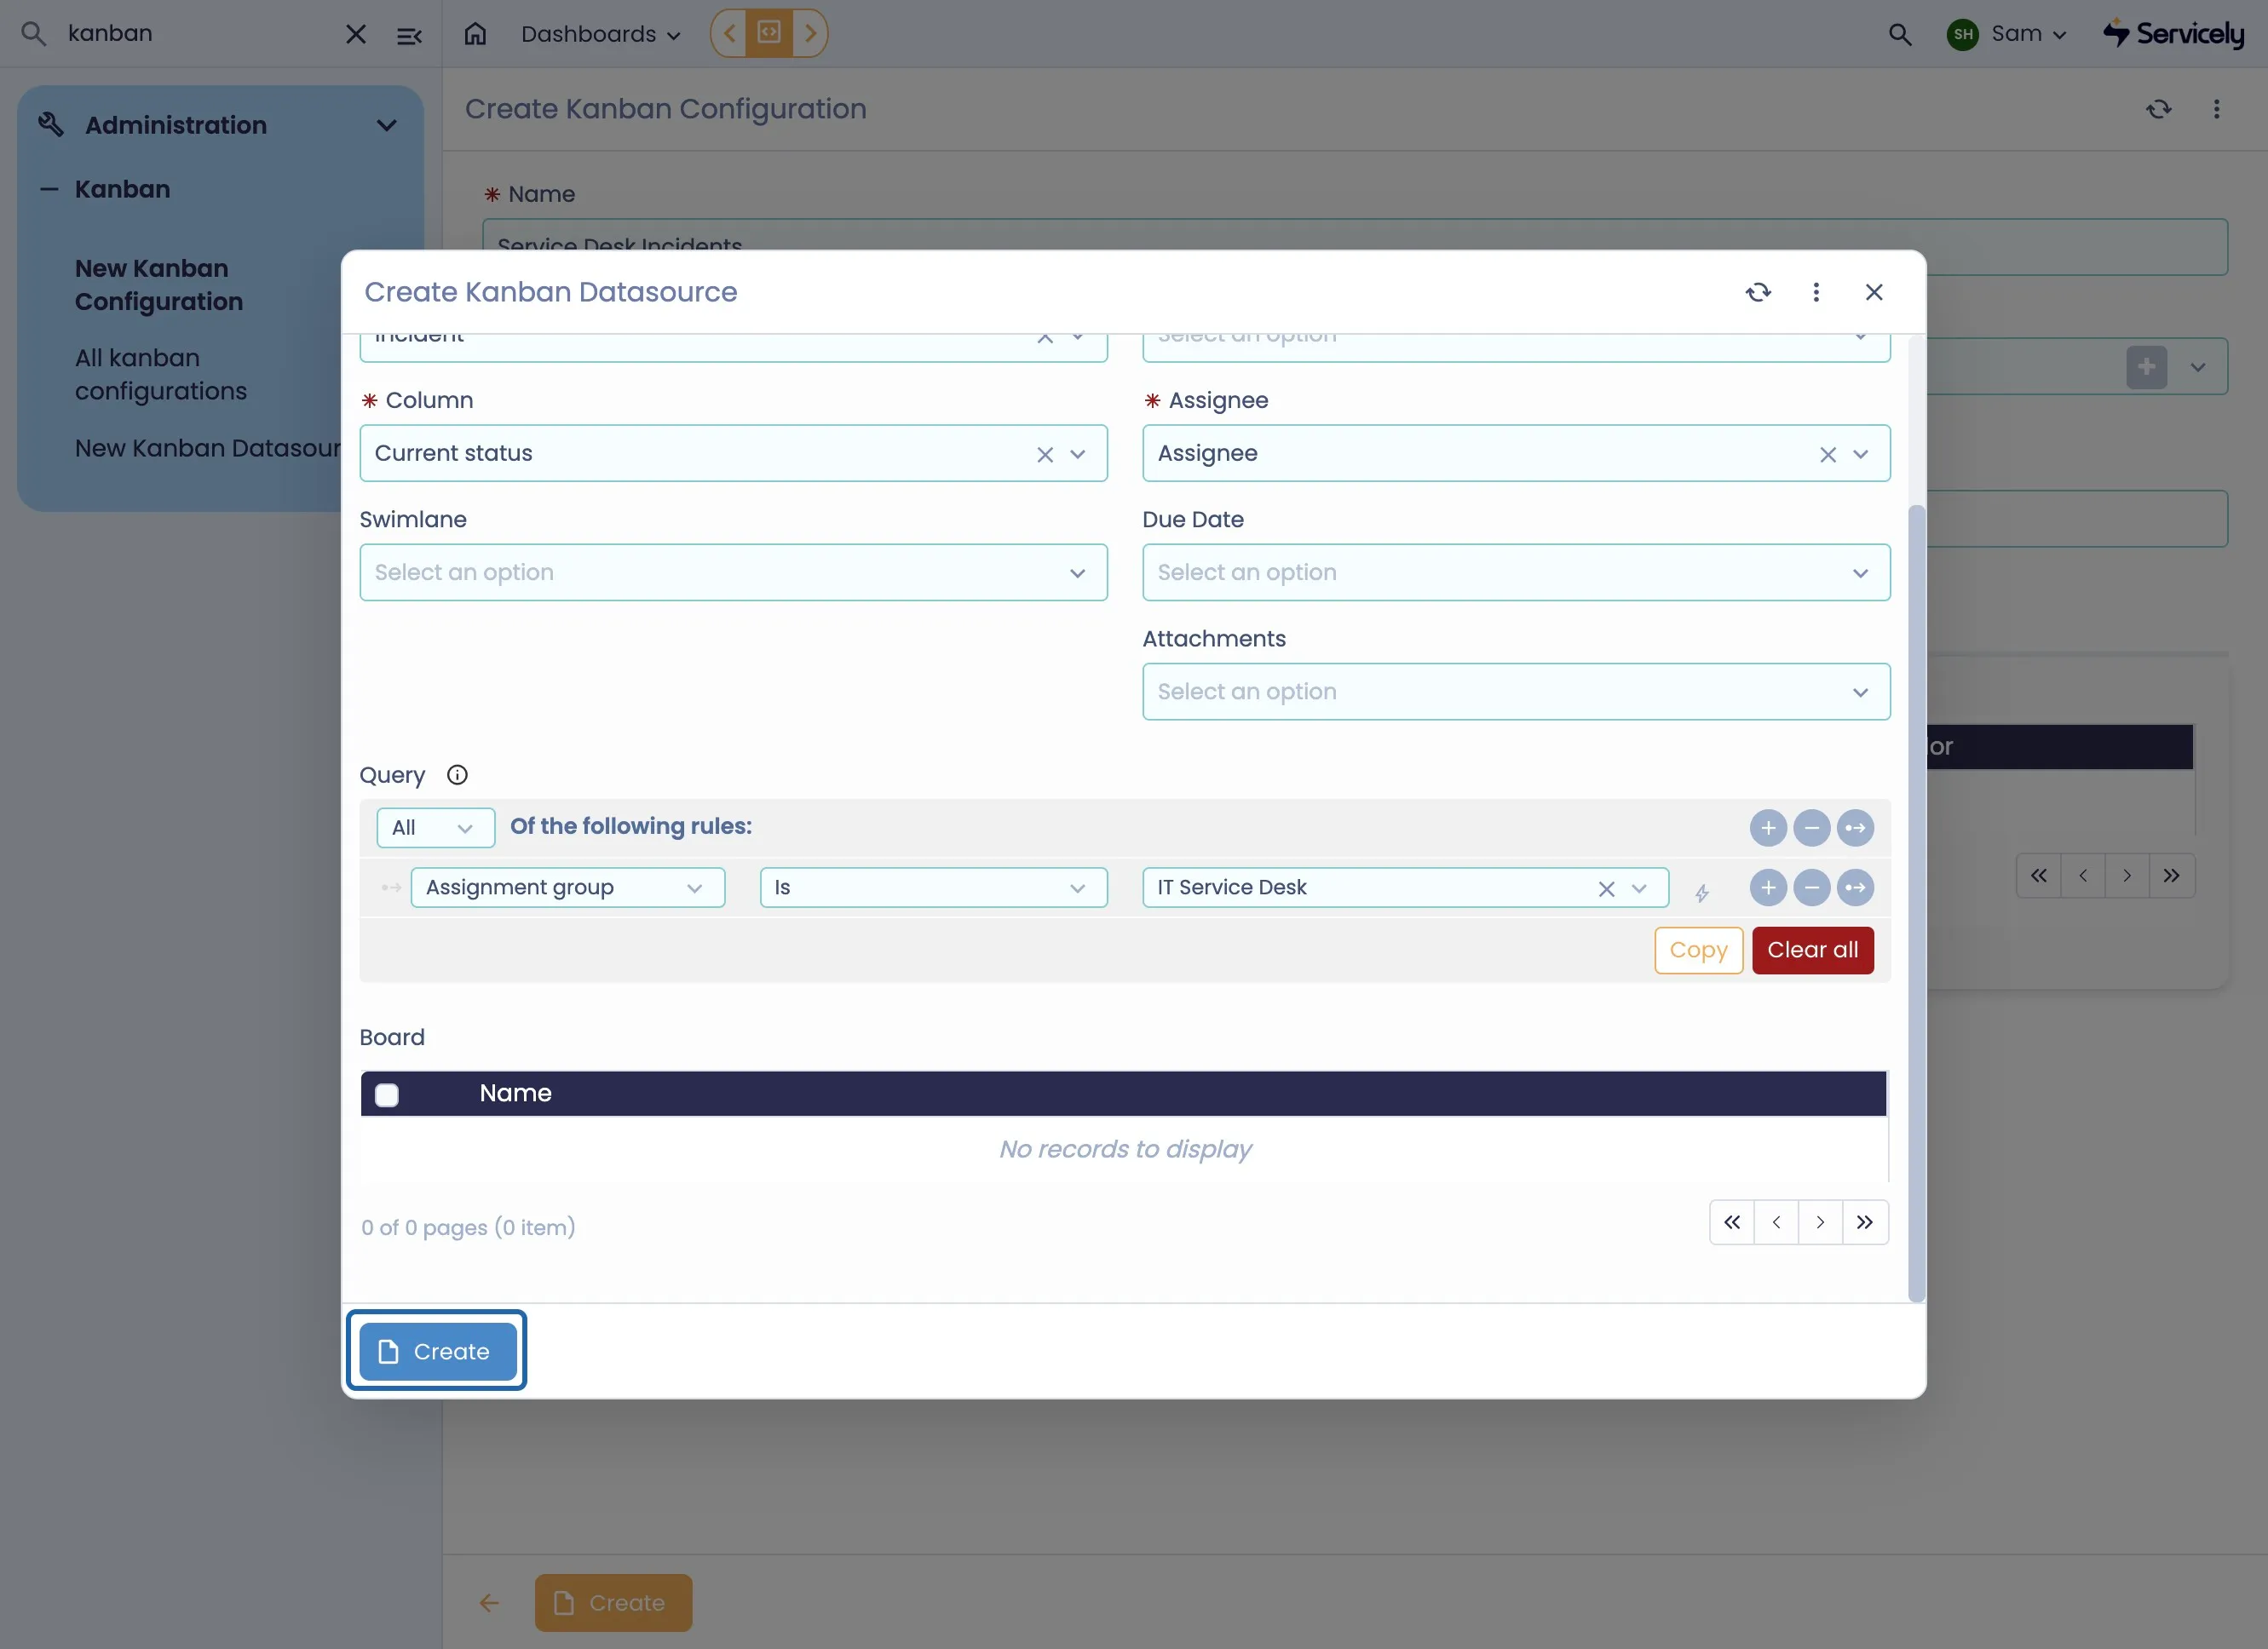Viewport: 2268px width, 1649px height.
Task: Open more options on Kanban Configuration page
Action: (x=2216, y=109)
